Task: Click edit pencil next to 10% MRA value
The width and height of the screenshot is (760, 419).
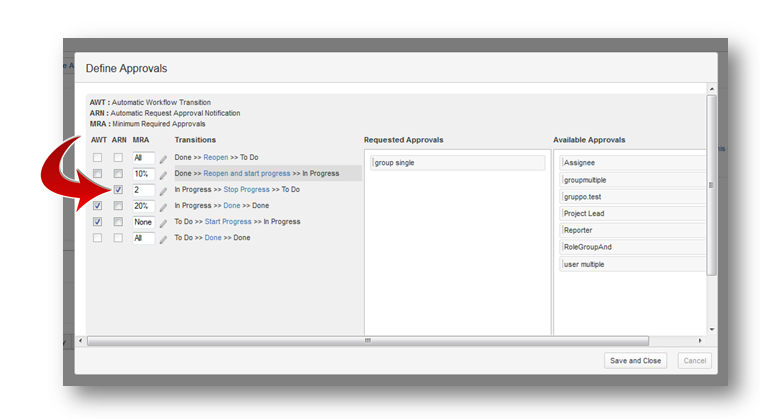Action: pyautogui.click(x=164, y=174)
